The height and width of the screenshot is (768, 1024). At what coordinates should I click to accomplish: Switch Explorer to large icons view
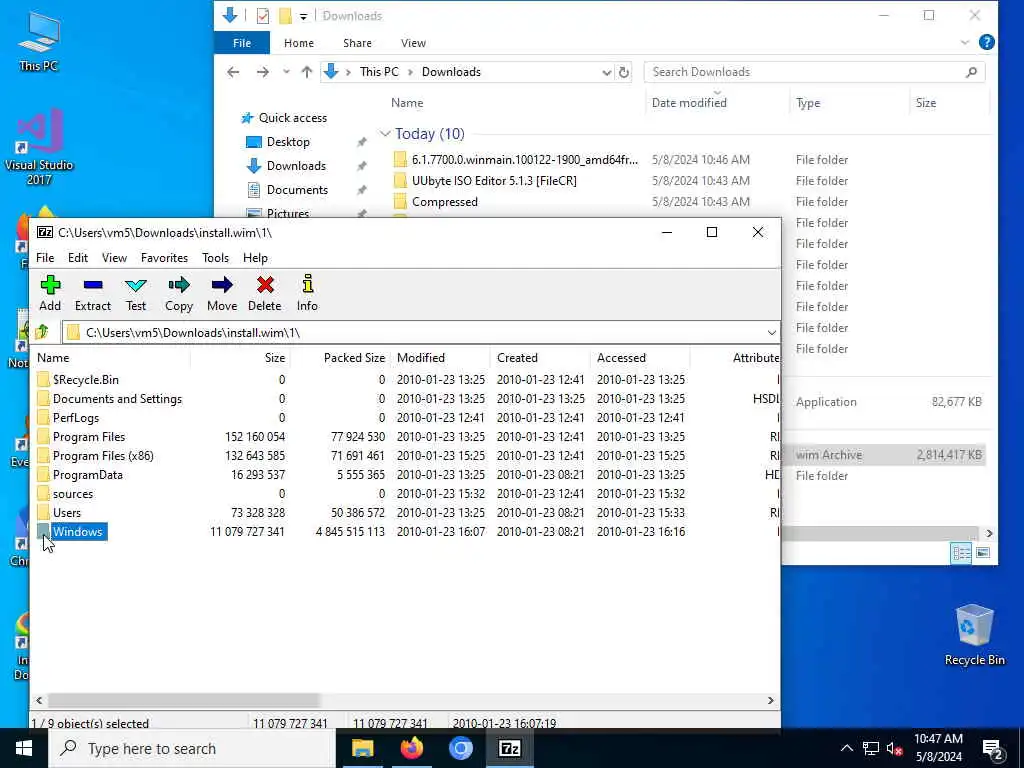[x=982, y=553]
